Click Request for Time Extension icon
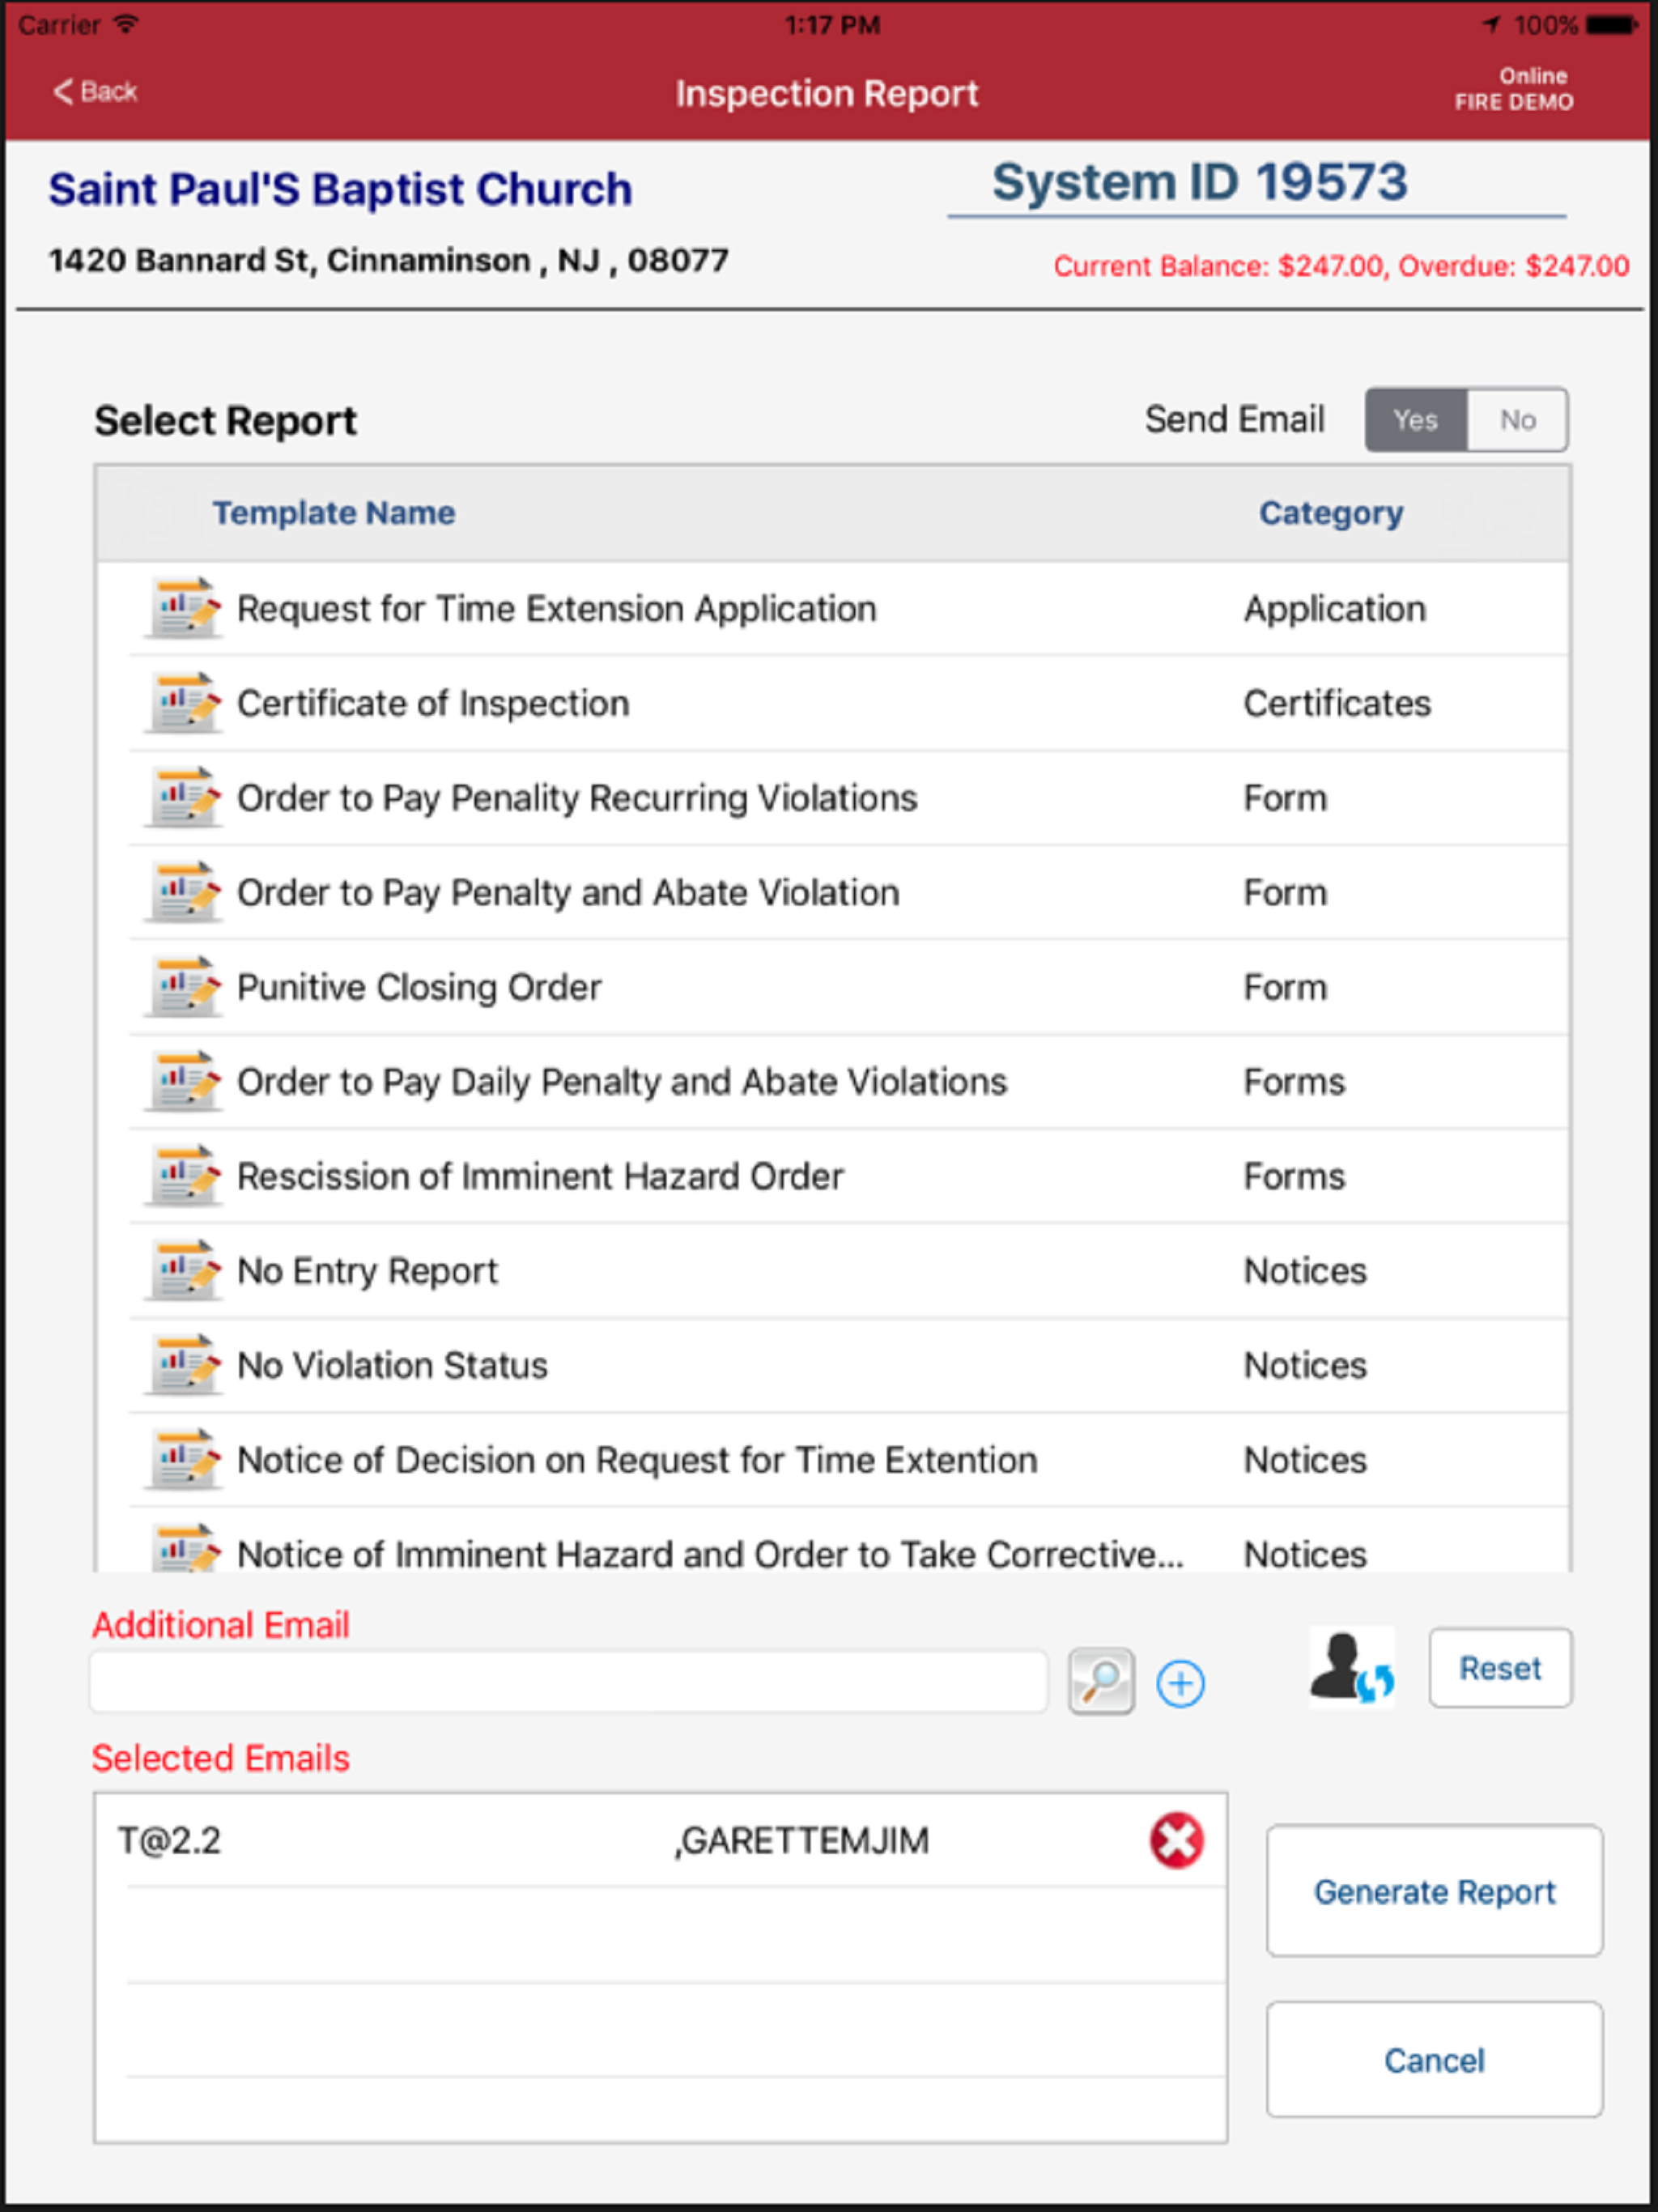Screen dimensions: 1658x2212 coord(183,608)
